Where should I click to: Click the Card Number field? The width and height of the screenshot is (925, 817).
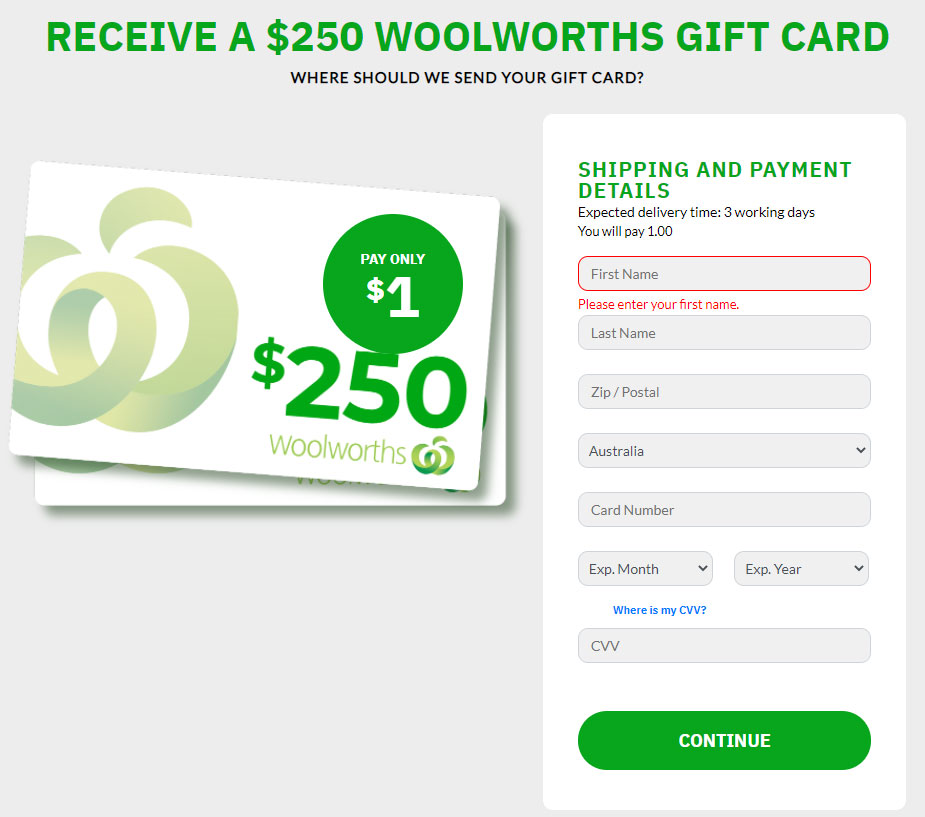point(724,510)
